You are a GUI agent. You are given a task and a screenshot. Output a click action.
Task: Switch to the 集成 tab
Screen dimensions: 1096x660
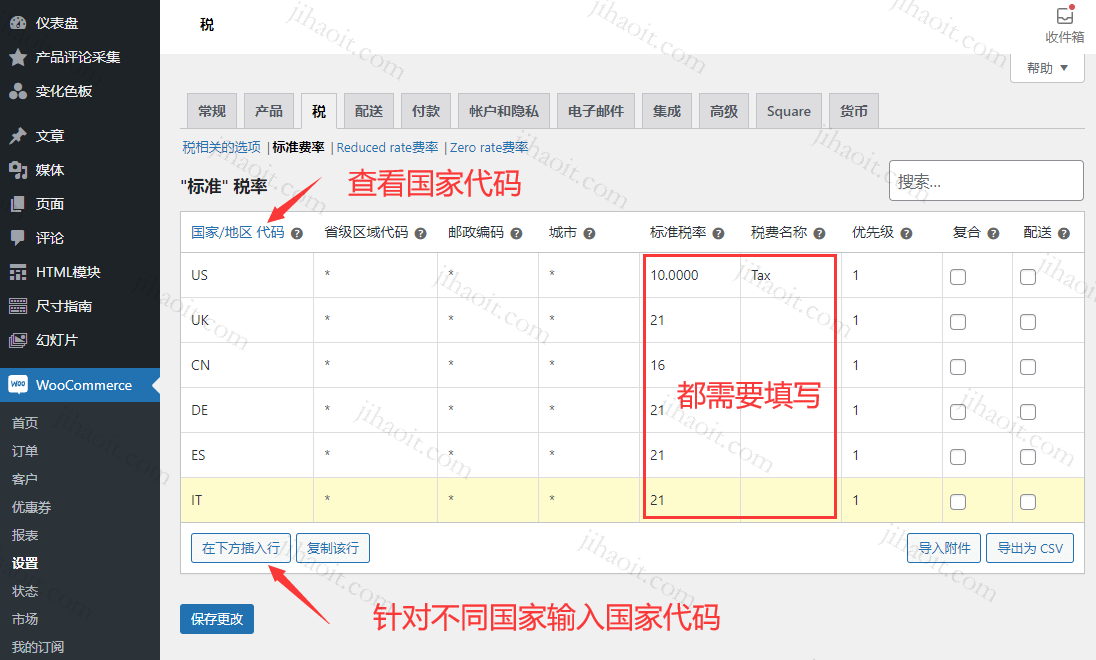point(667,111)
